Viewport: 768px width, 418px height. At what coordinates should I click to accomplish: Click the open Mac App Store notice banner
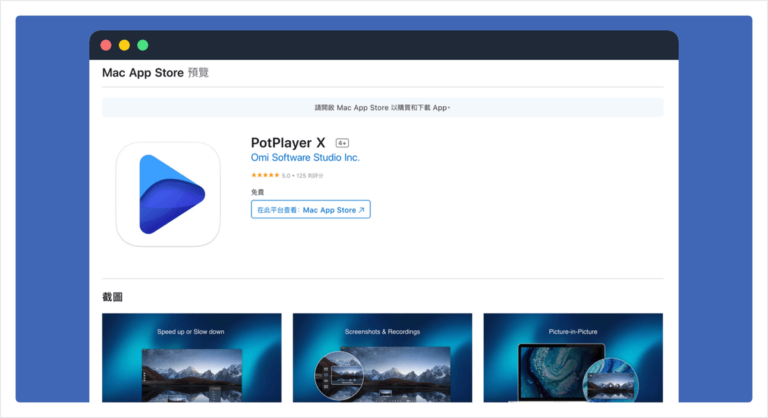(383, 107)
